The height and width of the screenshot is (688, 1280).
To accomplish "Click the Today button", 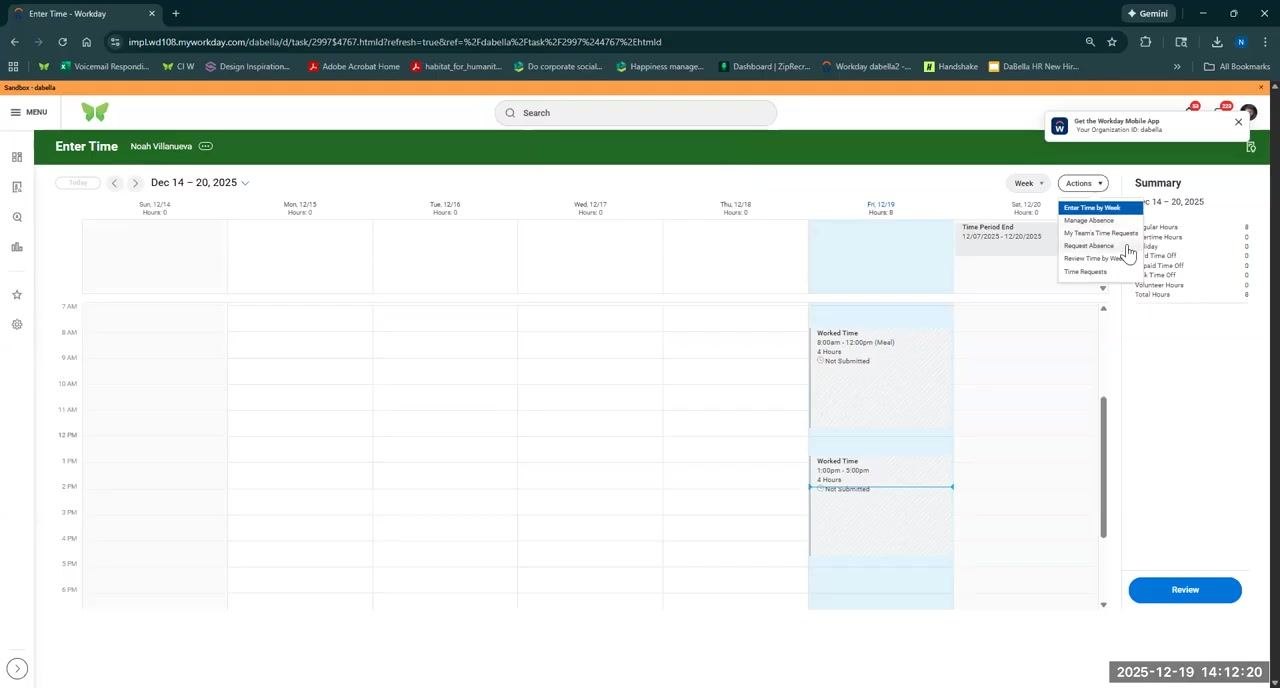I will click(x=78, y=183).
